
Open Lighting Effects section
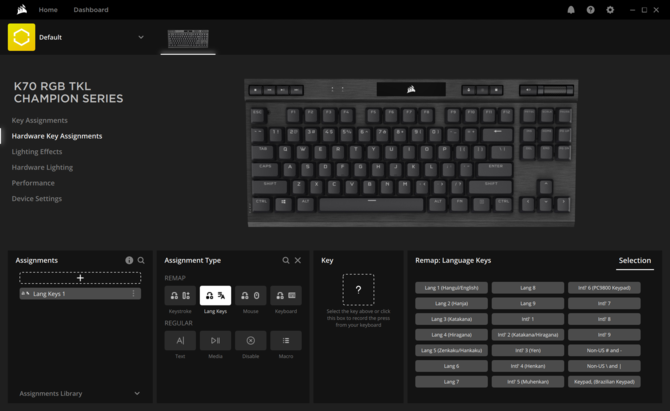37,152
